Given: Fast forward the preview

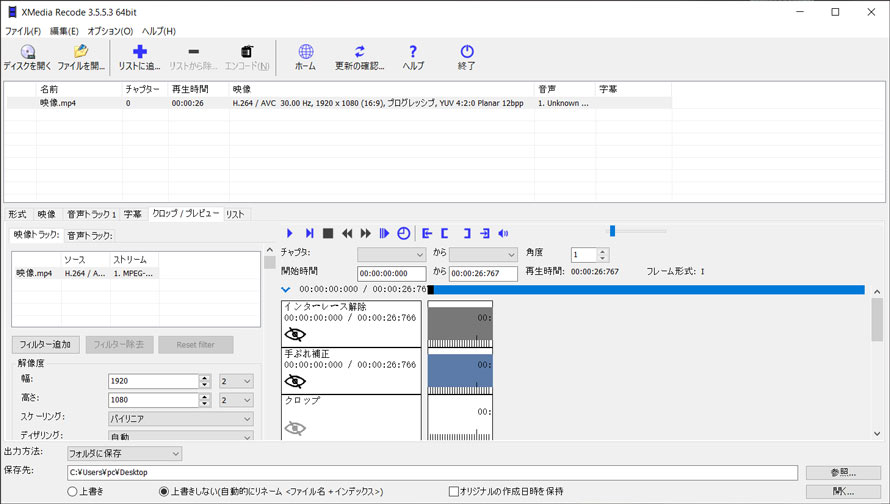Looking at the screenshot, I should [366, 233].
